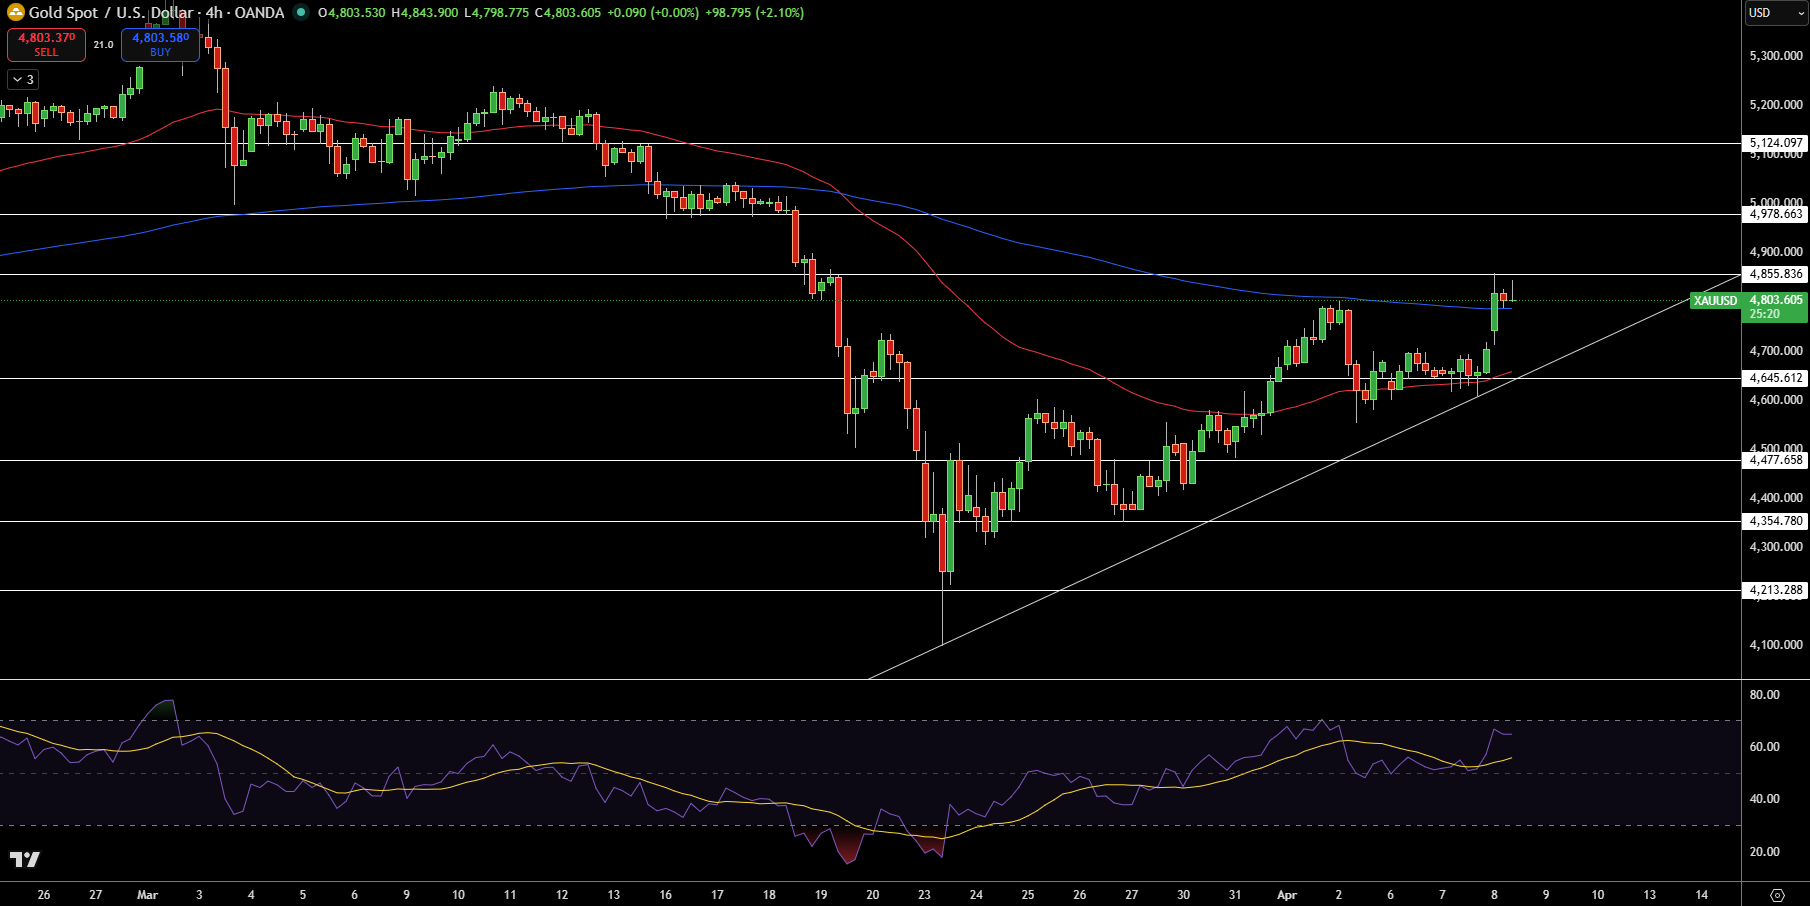Select the 5,124.097 horizontal line price label
The image size is (1810, 906).
point(1776,143)
